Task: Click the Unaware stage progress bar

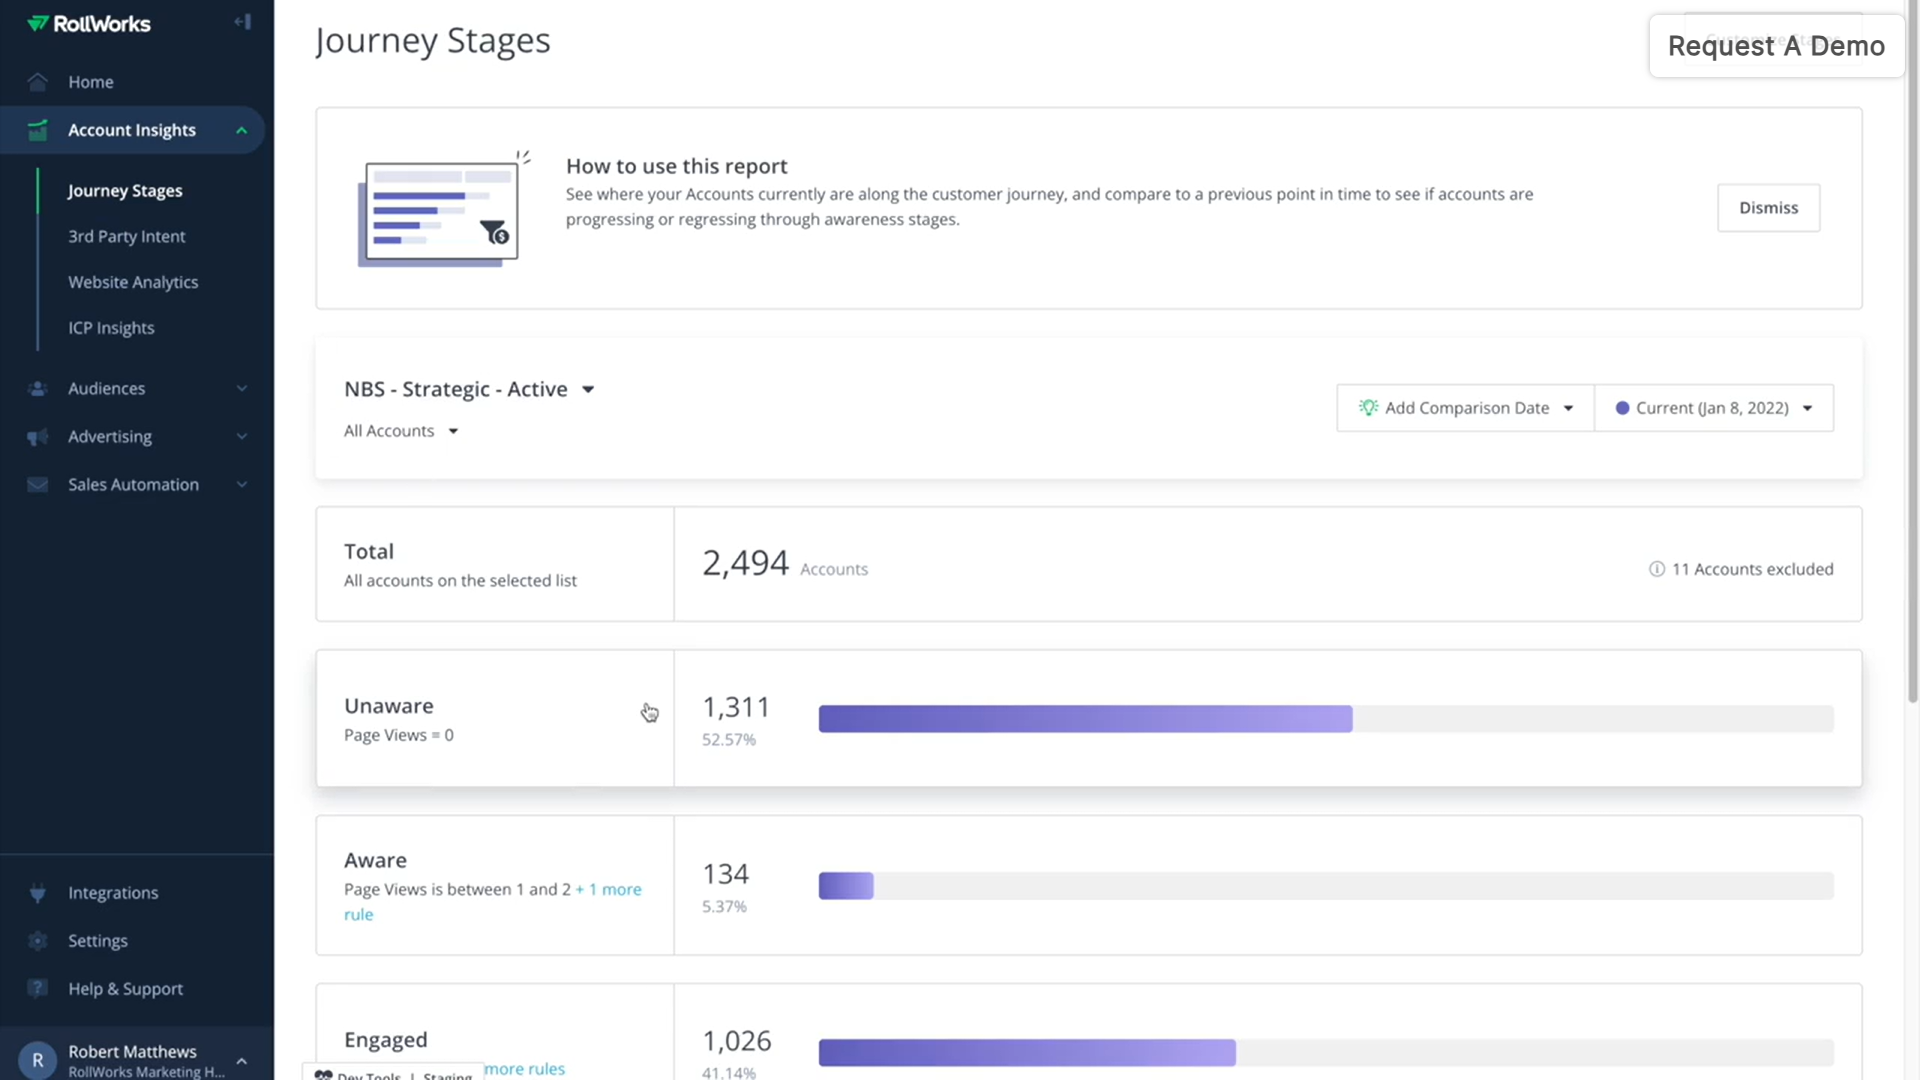Action: [x=1084, y=719]
